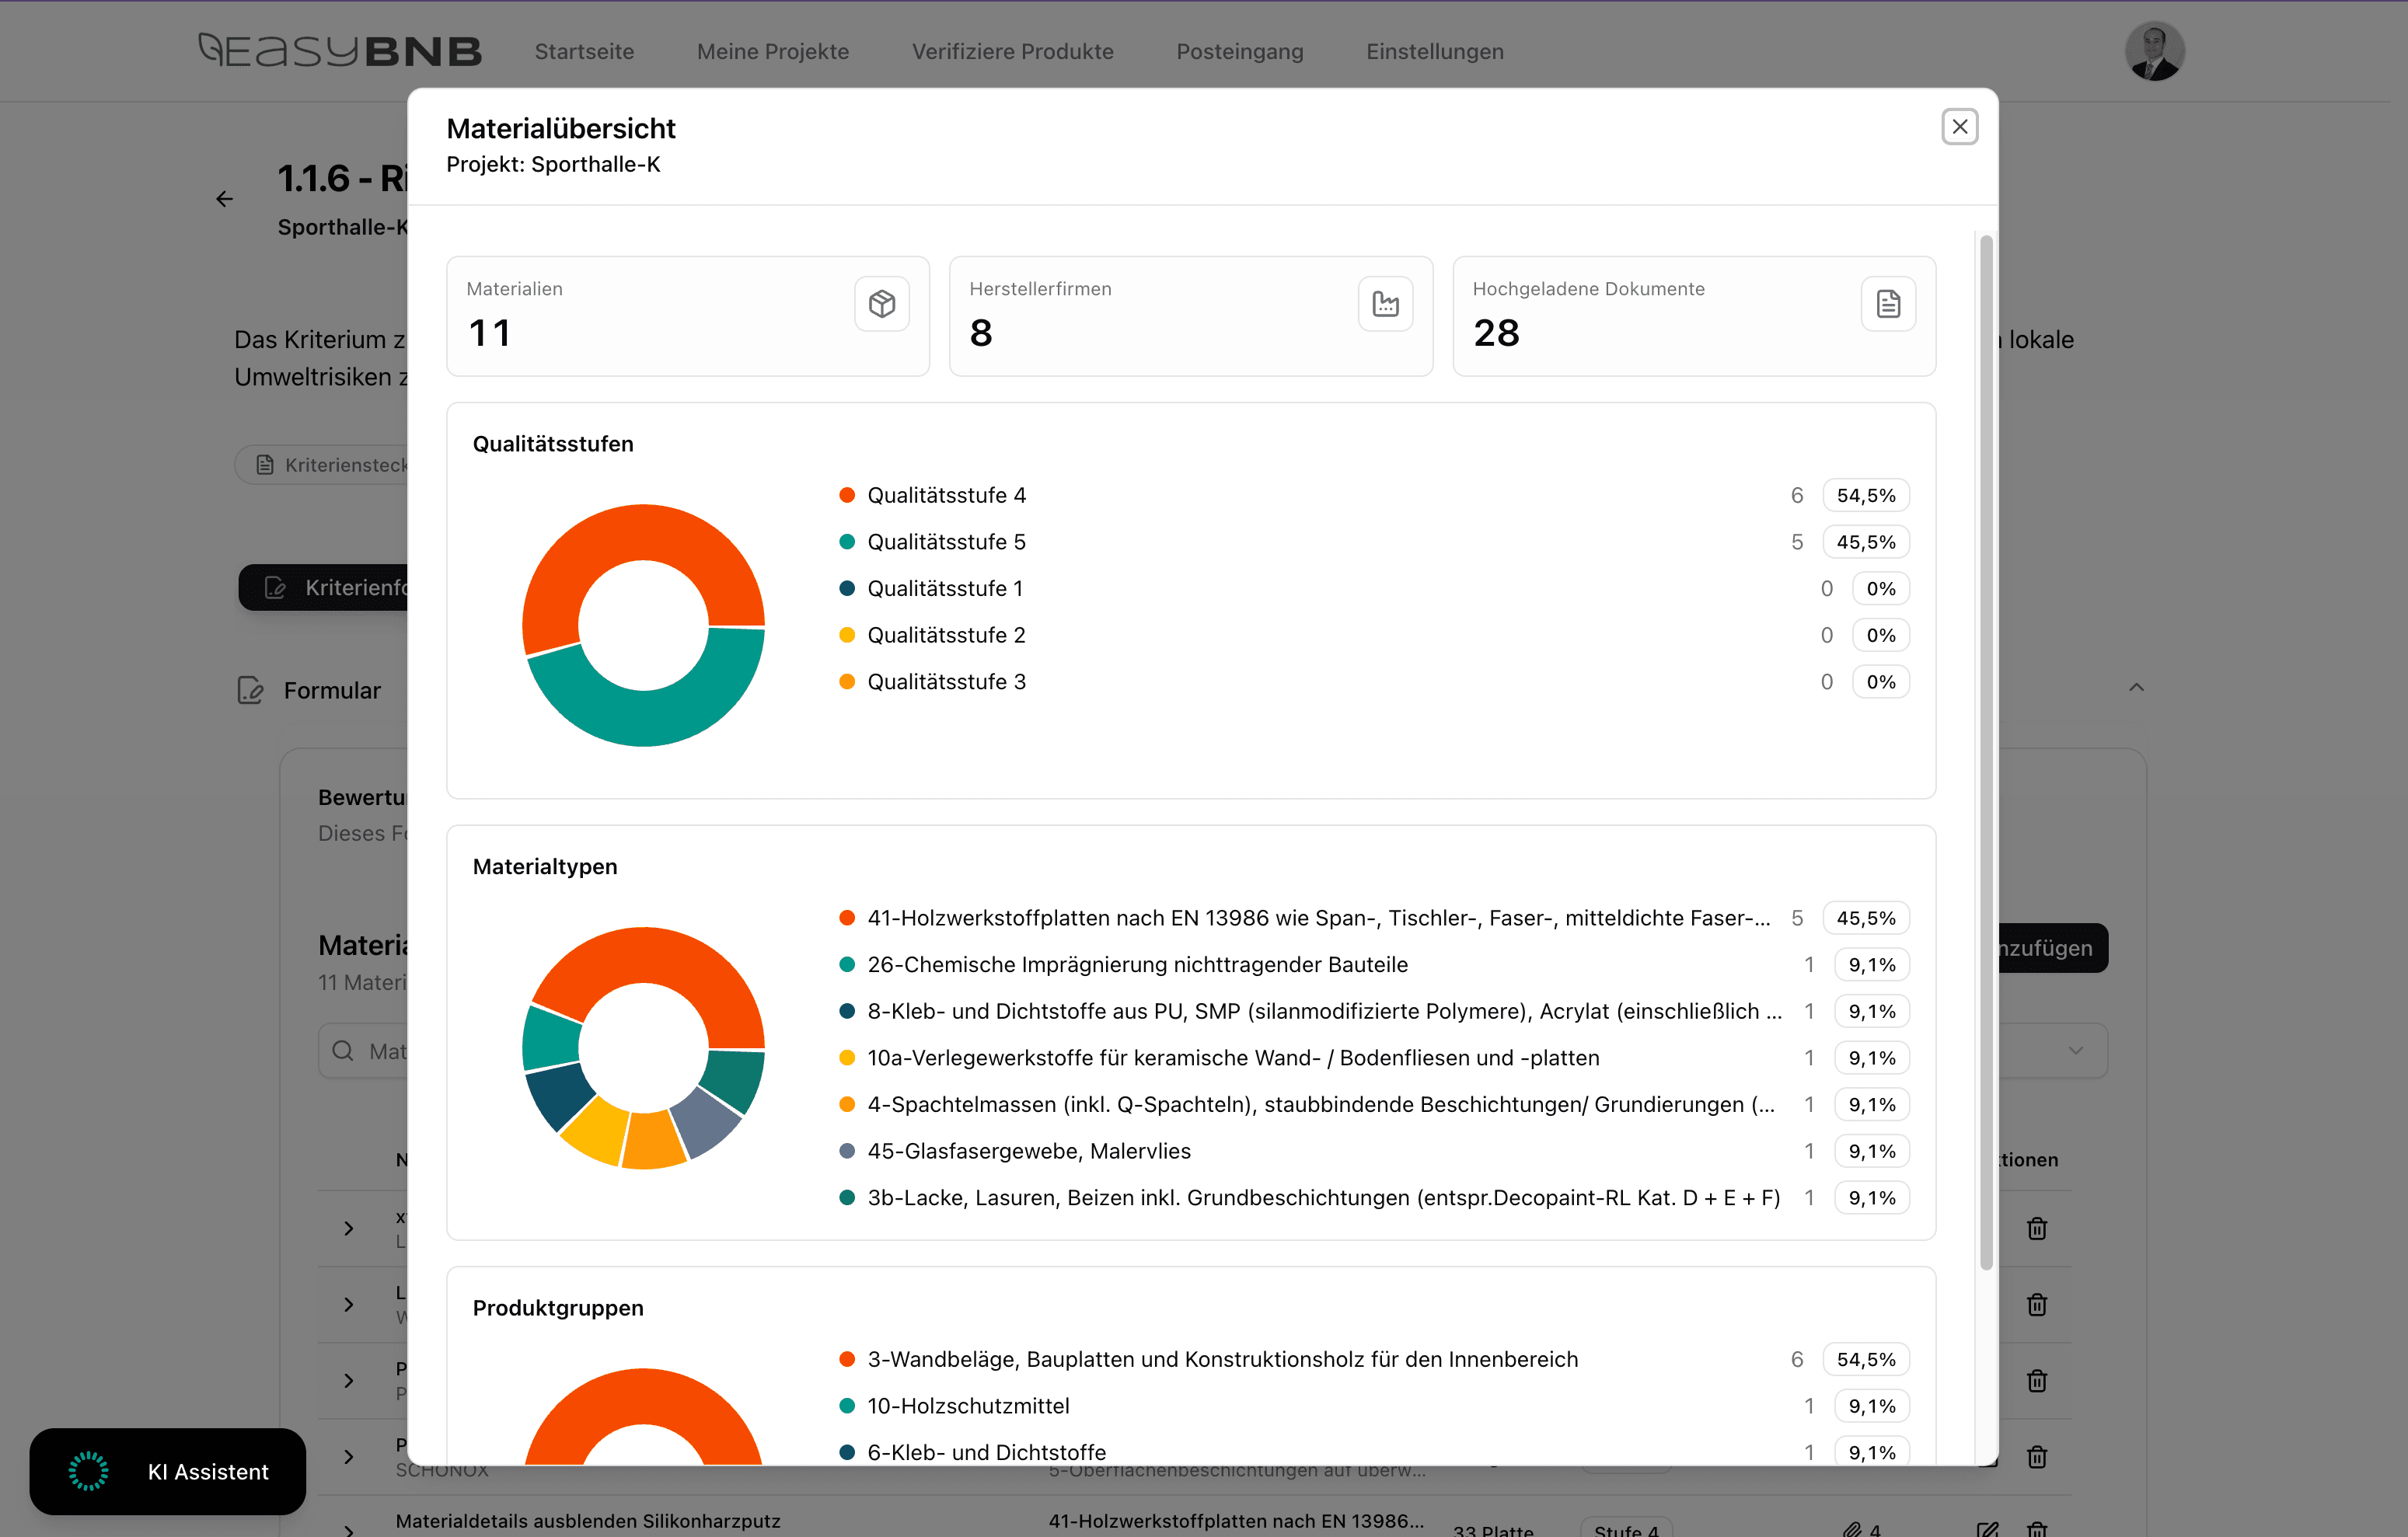
Task: Expand the first material table row
Action: click(348, 1228)
